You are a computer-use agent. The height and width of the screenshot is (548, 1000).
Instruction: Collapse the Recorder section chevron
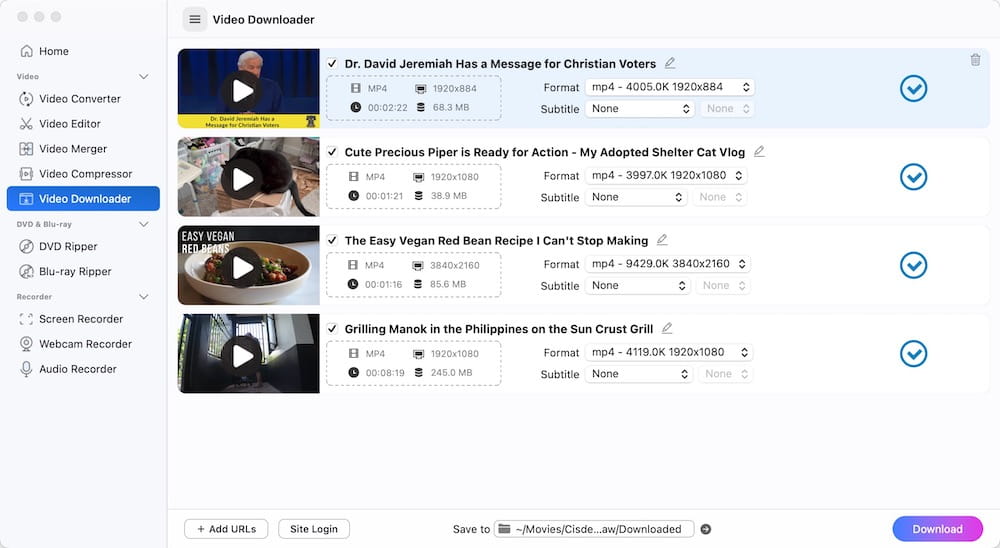click(x=143, y=297)
